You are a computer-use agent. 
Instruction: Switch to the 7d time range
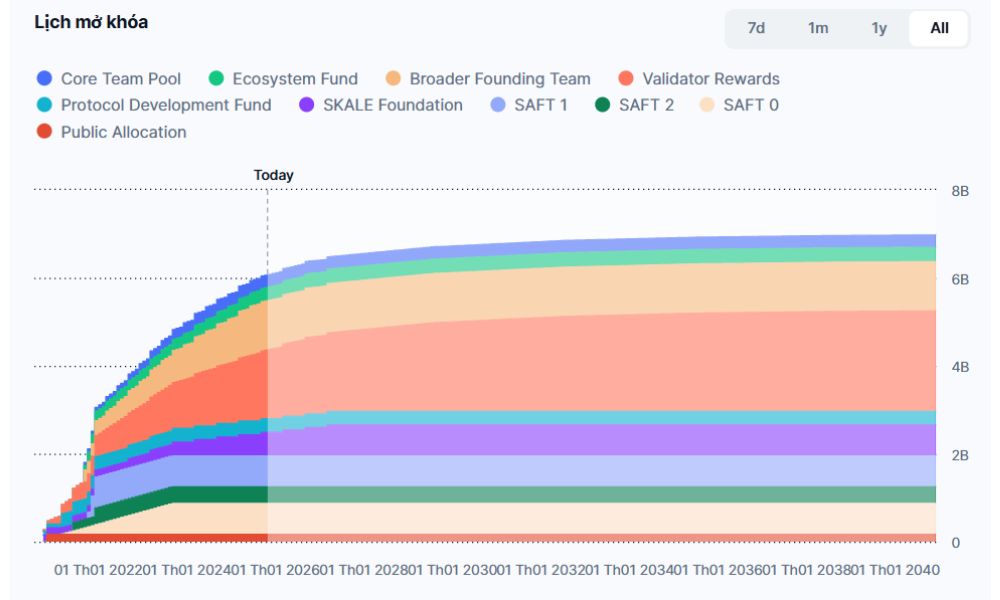point(756,28)
